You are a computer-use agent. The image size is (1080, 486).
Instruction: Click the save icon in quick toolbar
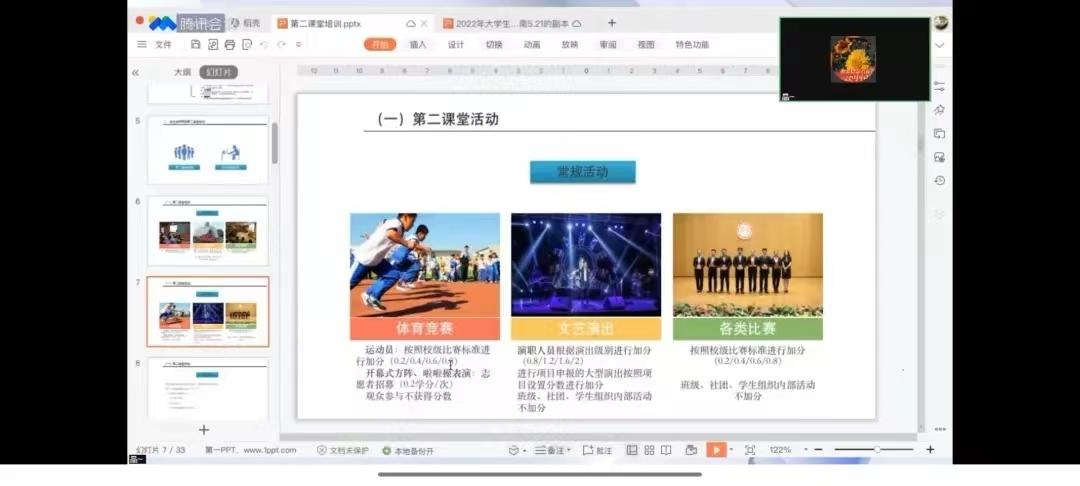196,45
